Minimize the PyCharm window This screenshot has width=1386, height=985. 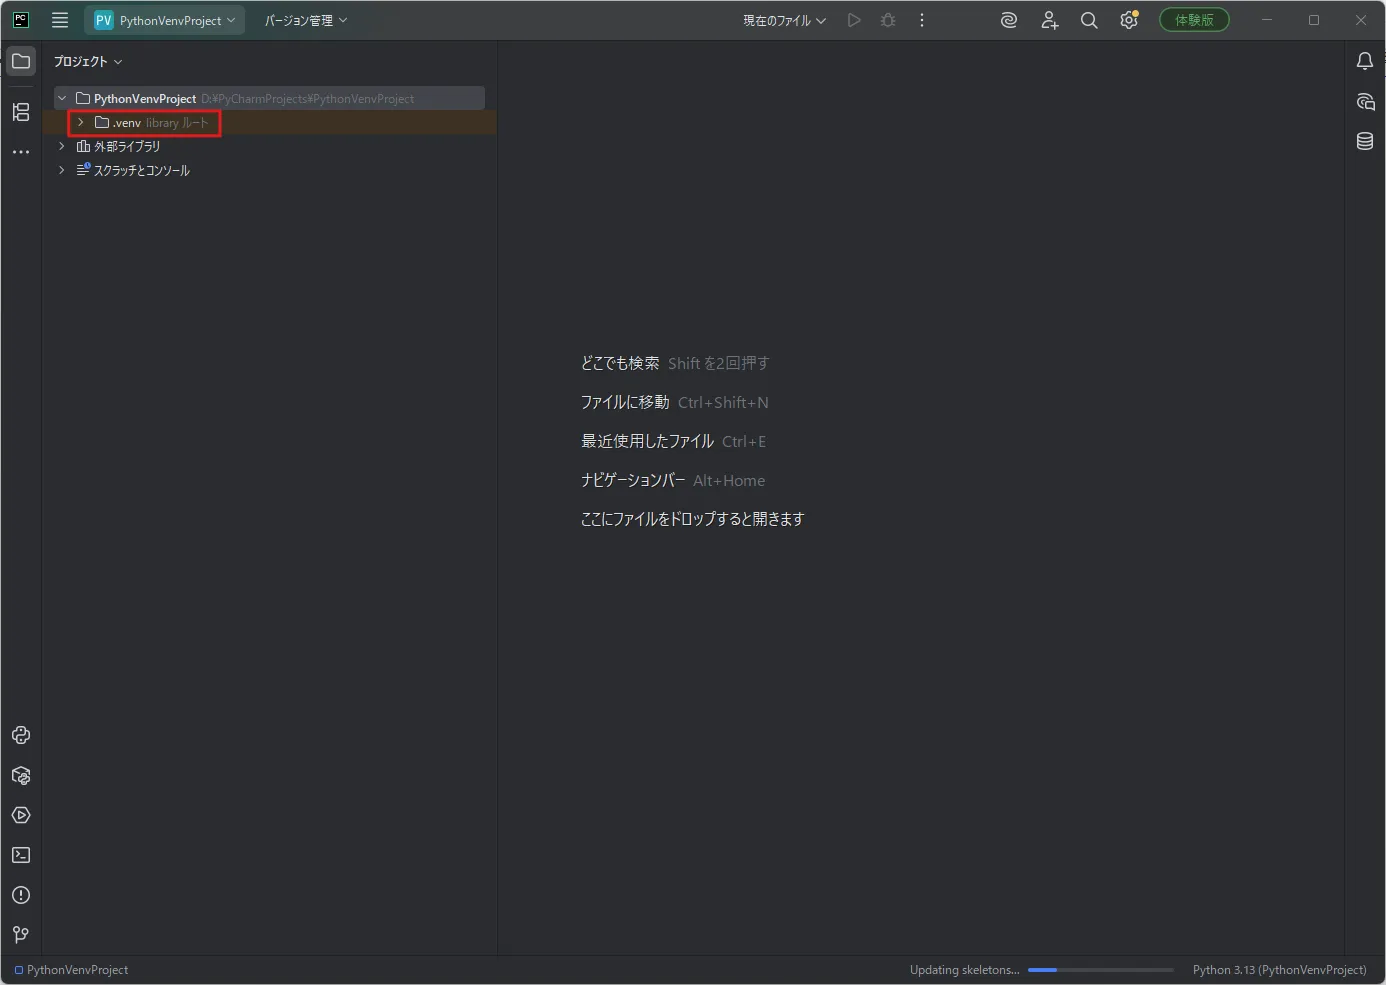pyautogui.click(x=1267, y=20)
